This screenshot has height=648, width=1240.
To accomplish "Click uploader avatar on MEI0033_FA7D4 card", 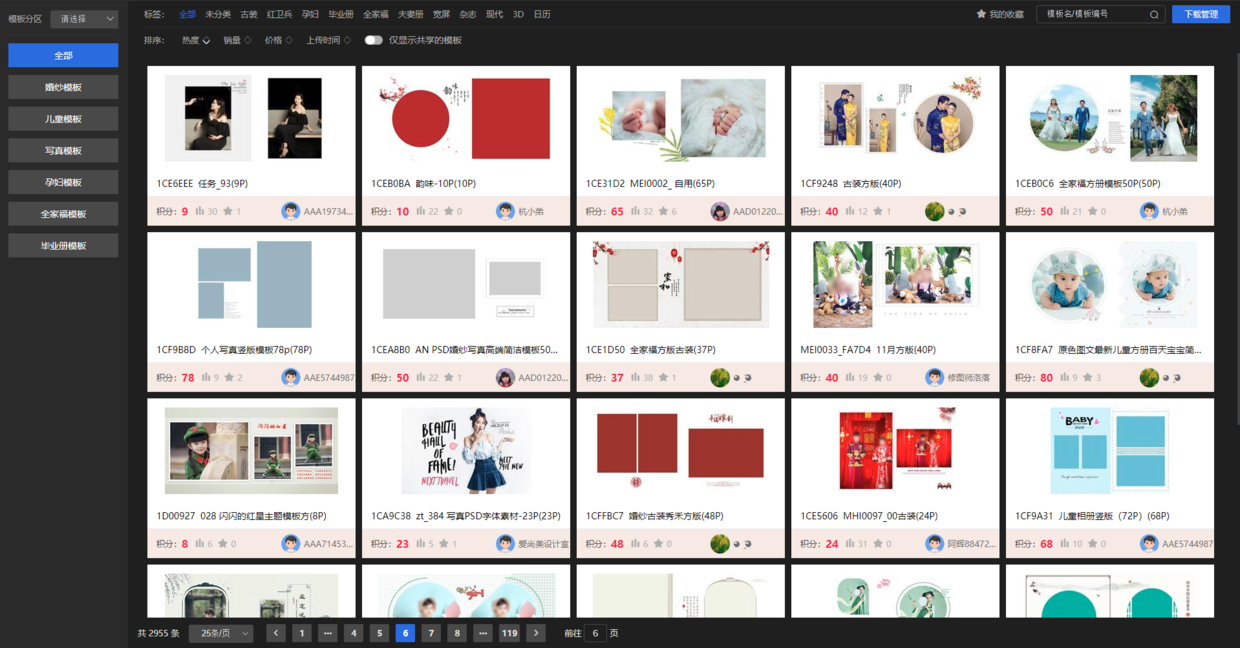I will (x=934, y=378).
